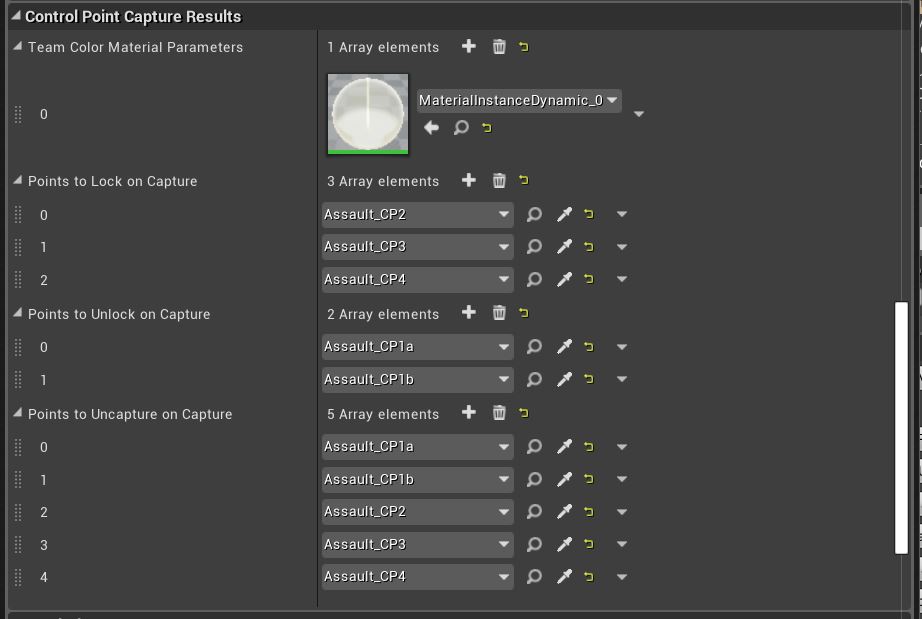Reset Points to Unlock on Capture array
The image size is (922, 619).
(x=523, y=313)
